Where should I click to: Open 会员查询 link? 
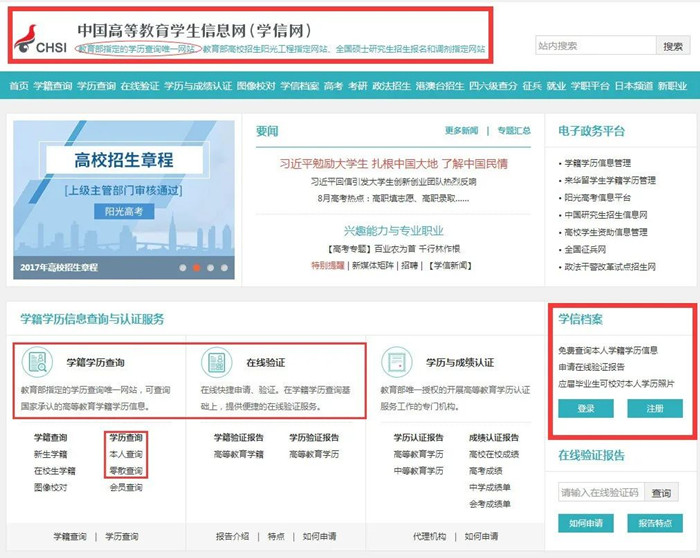point(126,487)
